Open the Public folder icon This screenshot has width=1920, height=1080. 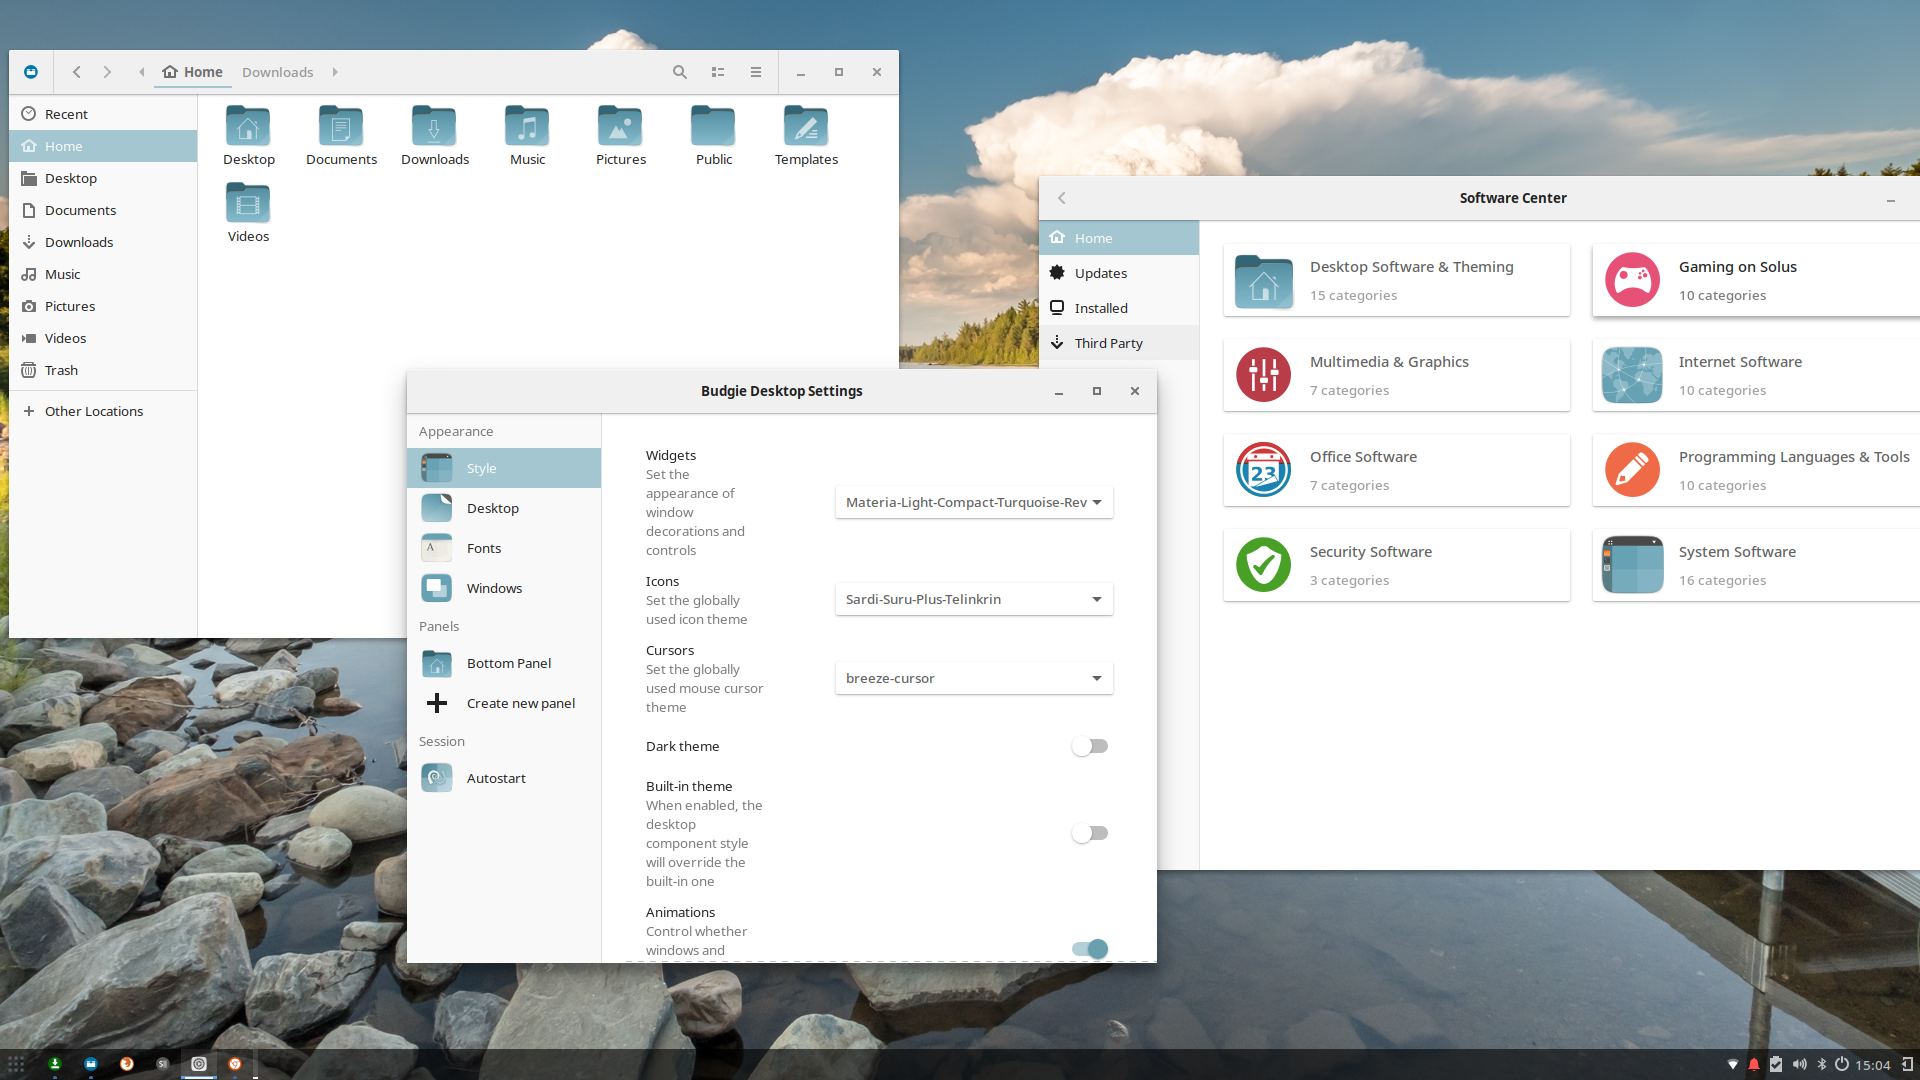click(713, 127)
